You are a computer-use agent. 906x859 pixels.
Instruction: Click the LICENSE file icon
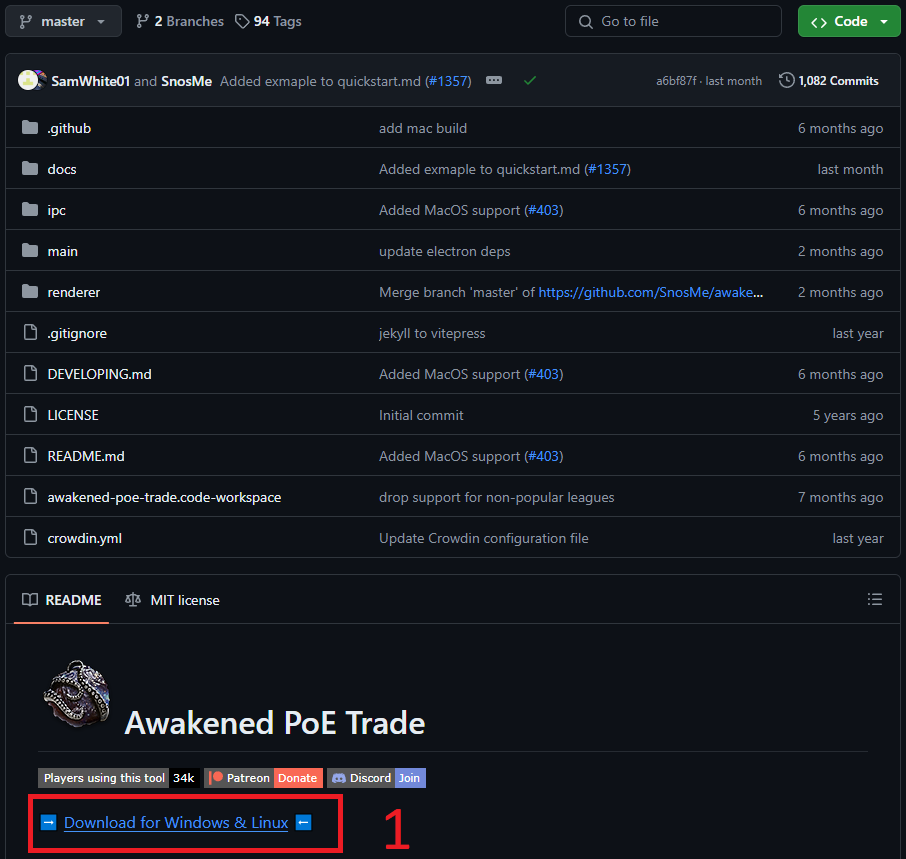point(30,414)
